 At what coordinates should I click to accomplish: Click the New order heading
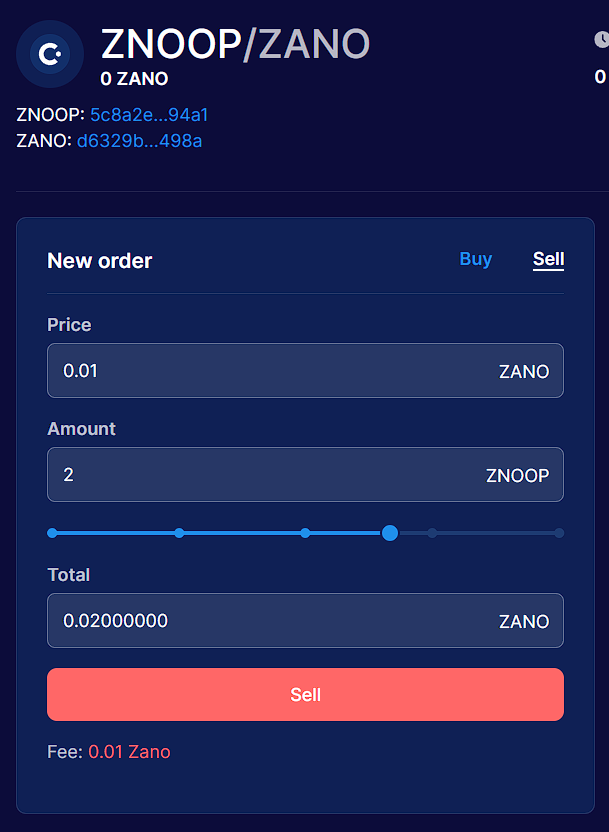[x=99, y=260]
